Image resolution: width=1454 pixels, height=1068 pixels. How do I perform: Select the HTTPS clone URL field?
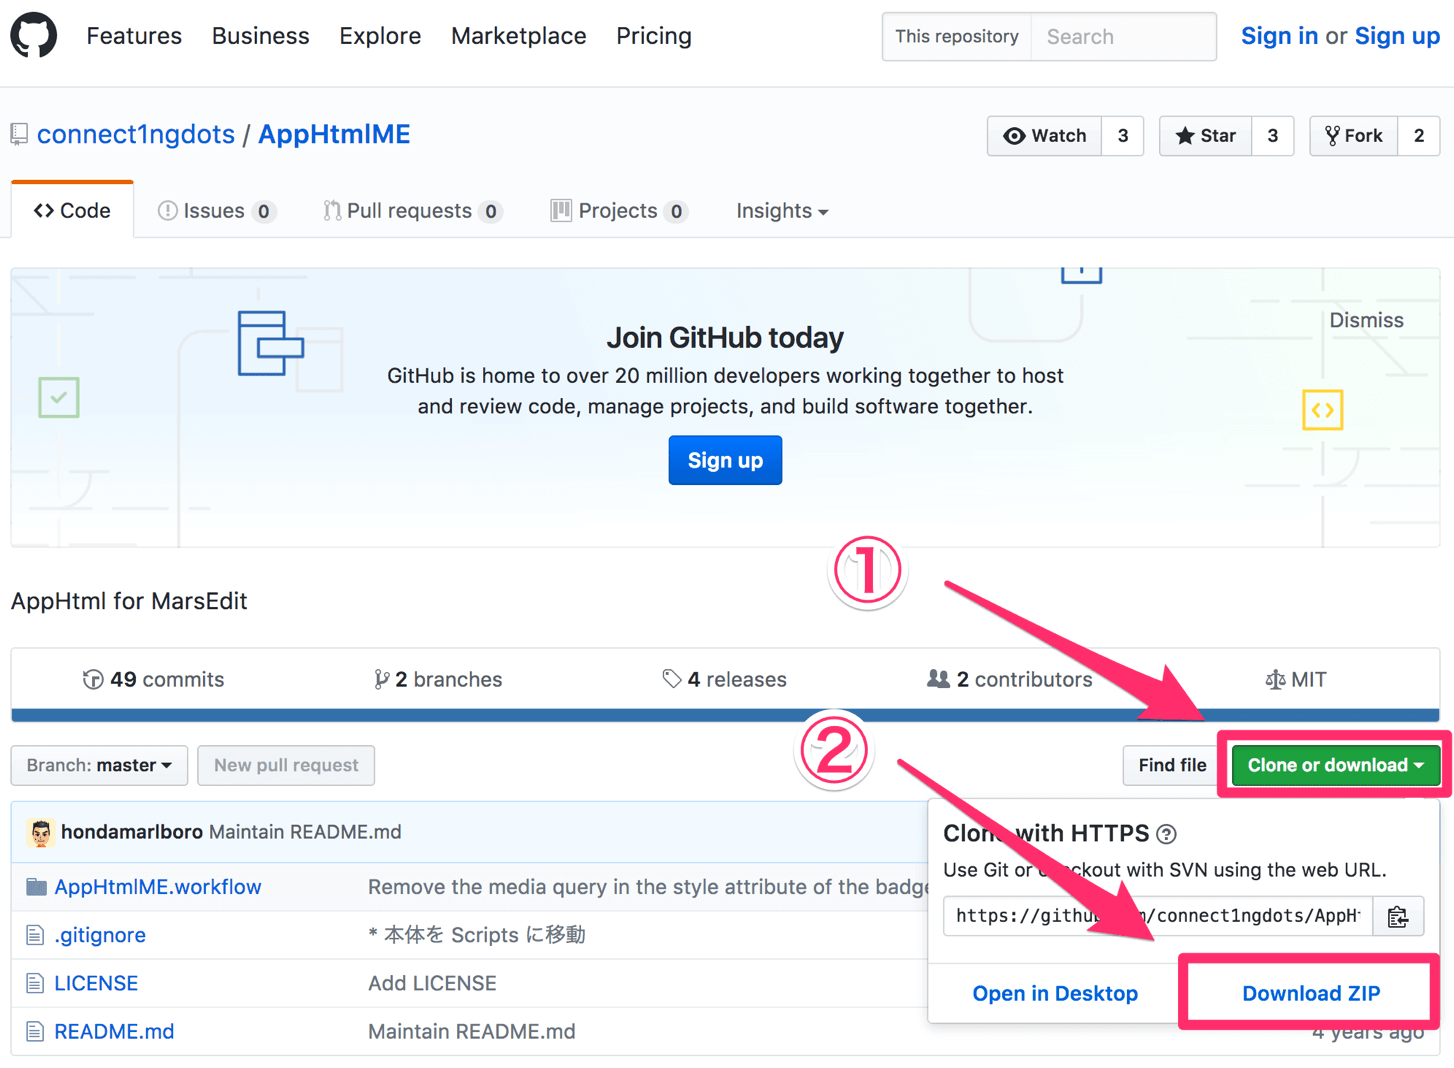click(x=1158, y=916)
